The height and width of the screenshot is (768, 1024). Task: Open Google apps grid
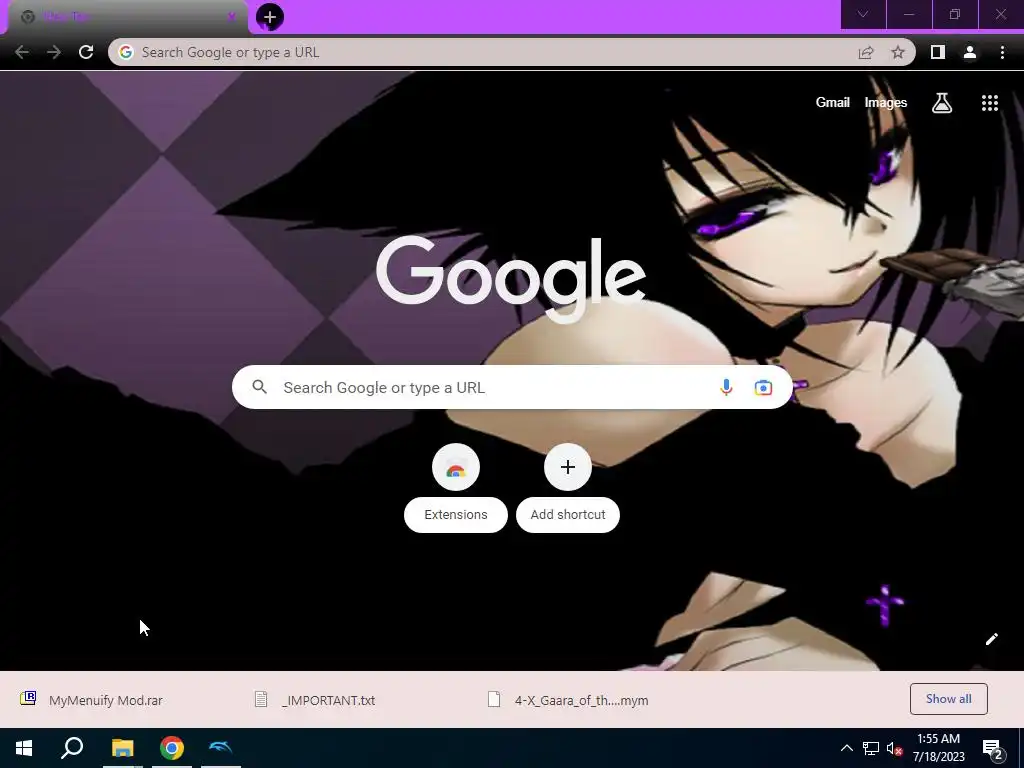pyautogui.click(x=990, y=103)
